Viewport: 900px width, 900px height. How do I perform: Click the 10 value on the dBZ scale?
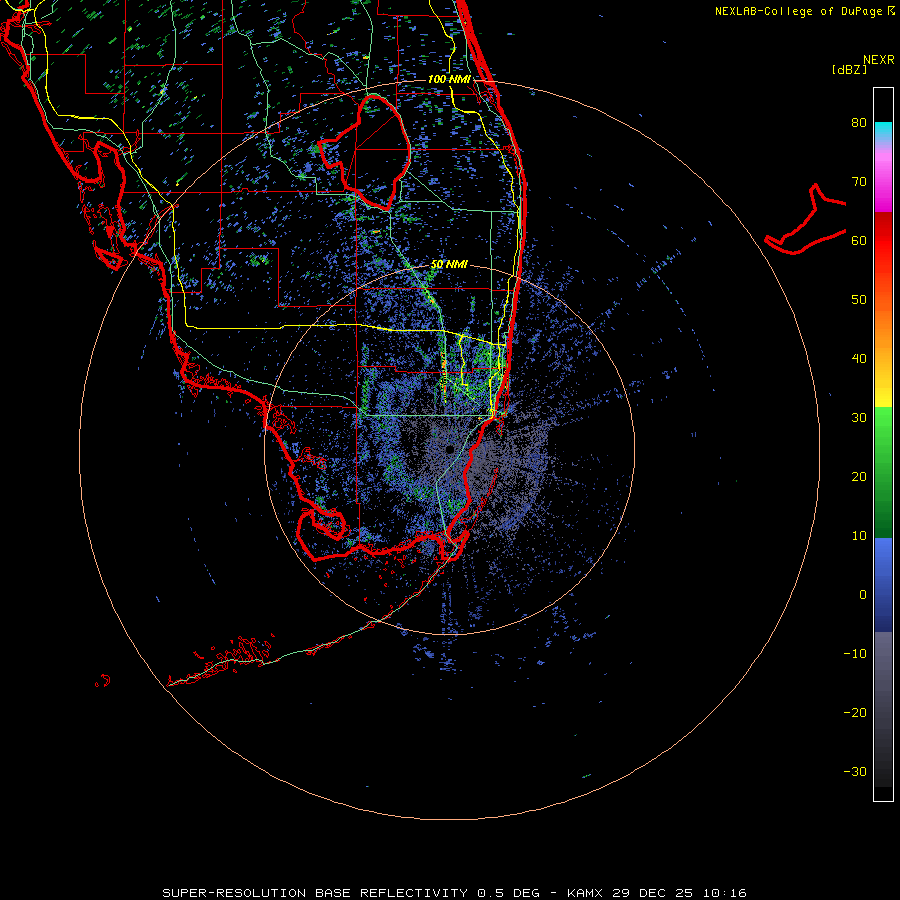coord(859,536)
